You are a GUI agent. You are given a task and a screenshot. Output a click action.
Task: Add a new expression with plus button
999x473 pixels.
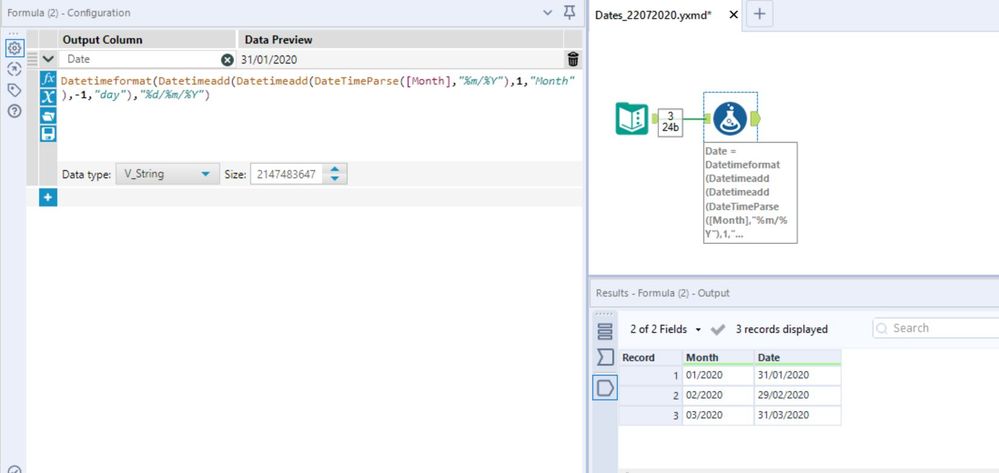tap(48, 198)
